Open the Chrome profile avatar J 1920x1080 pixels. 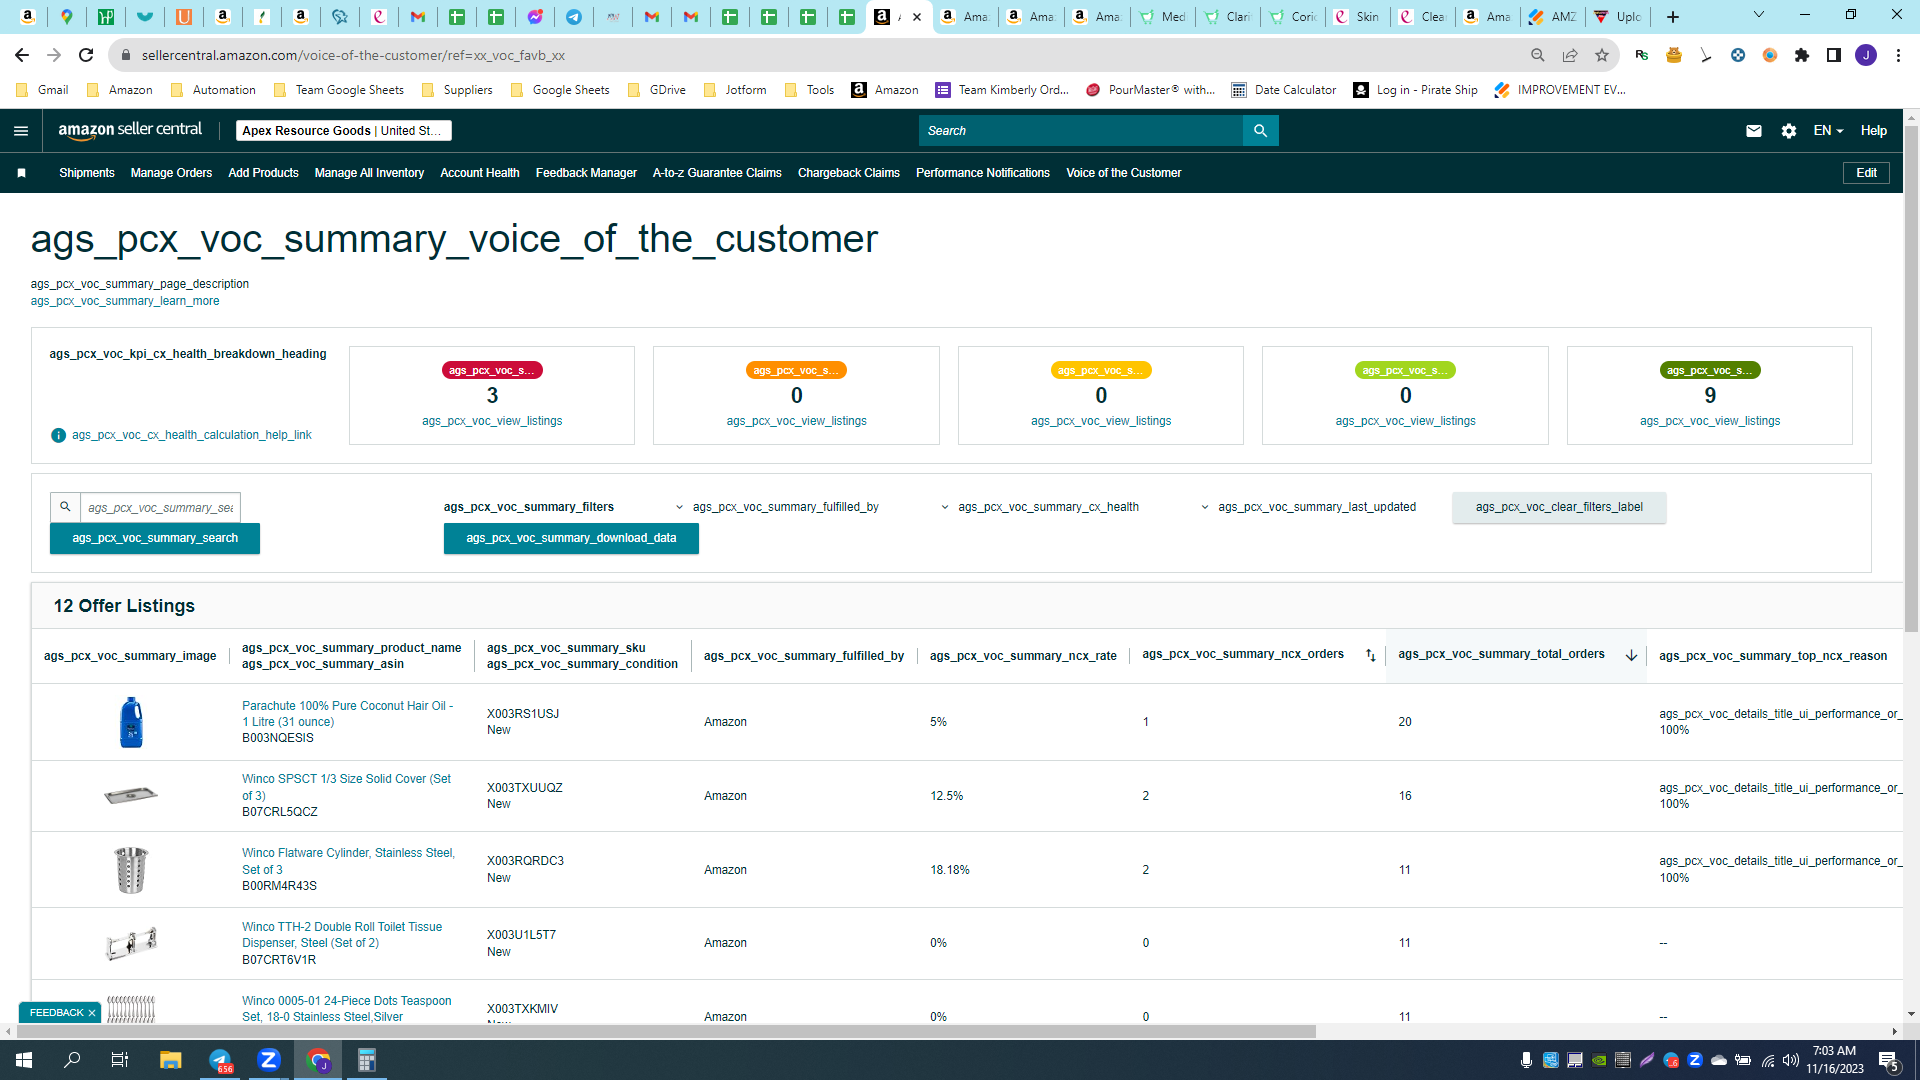tap(1866, 55)
